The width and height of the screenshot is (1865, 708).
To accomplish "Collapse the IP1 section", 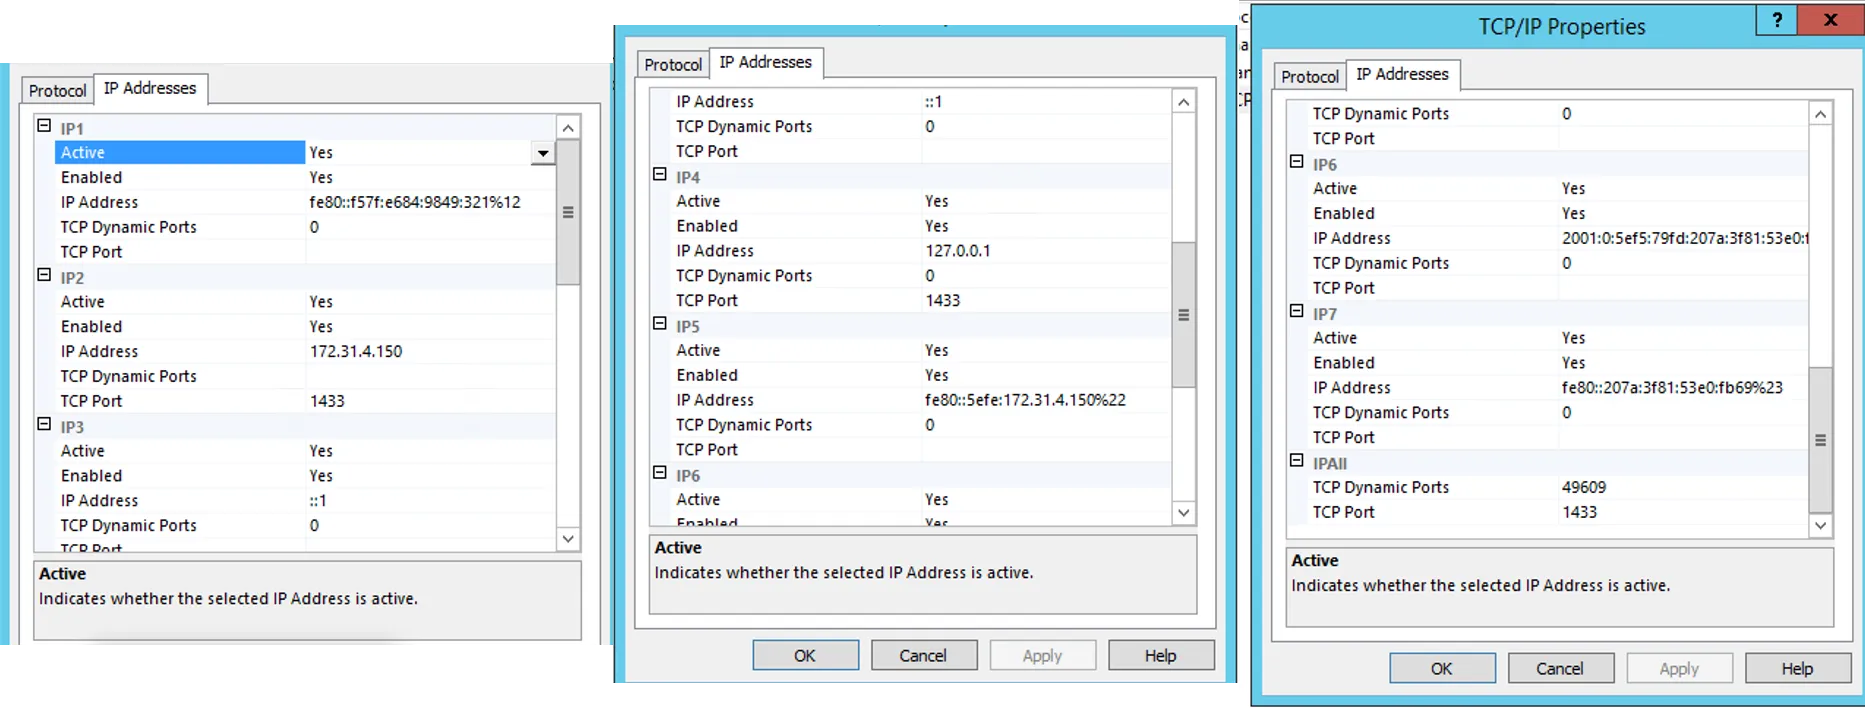I will point(44,126).
